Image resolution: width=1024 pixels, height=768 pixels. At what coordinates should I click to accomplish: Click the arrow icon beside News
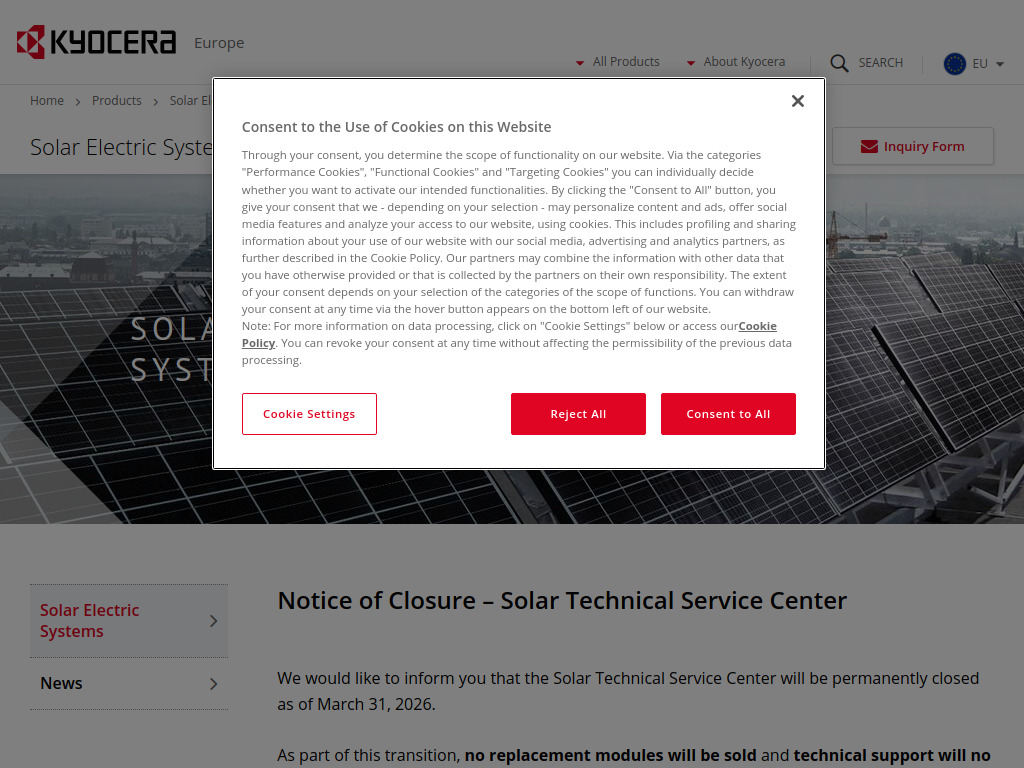pos(212,683)
